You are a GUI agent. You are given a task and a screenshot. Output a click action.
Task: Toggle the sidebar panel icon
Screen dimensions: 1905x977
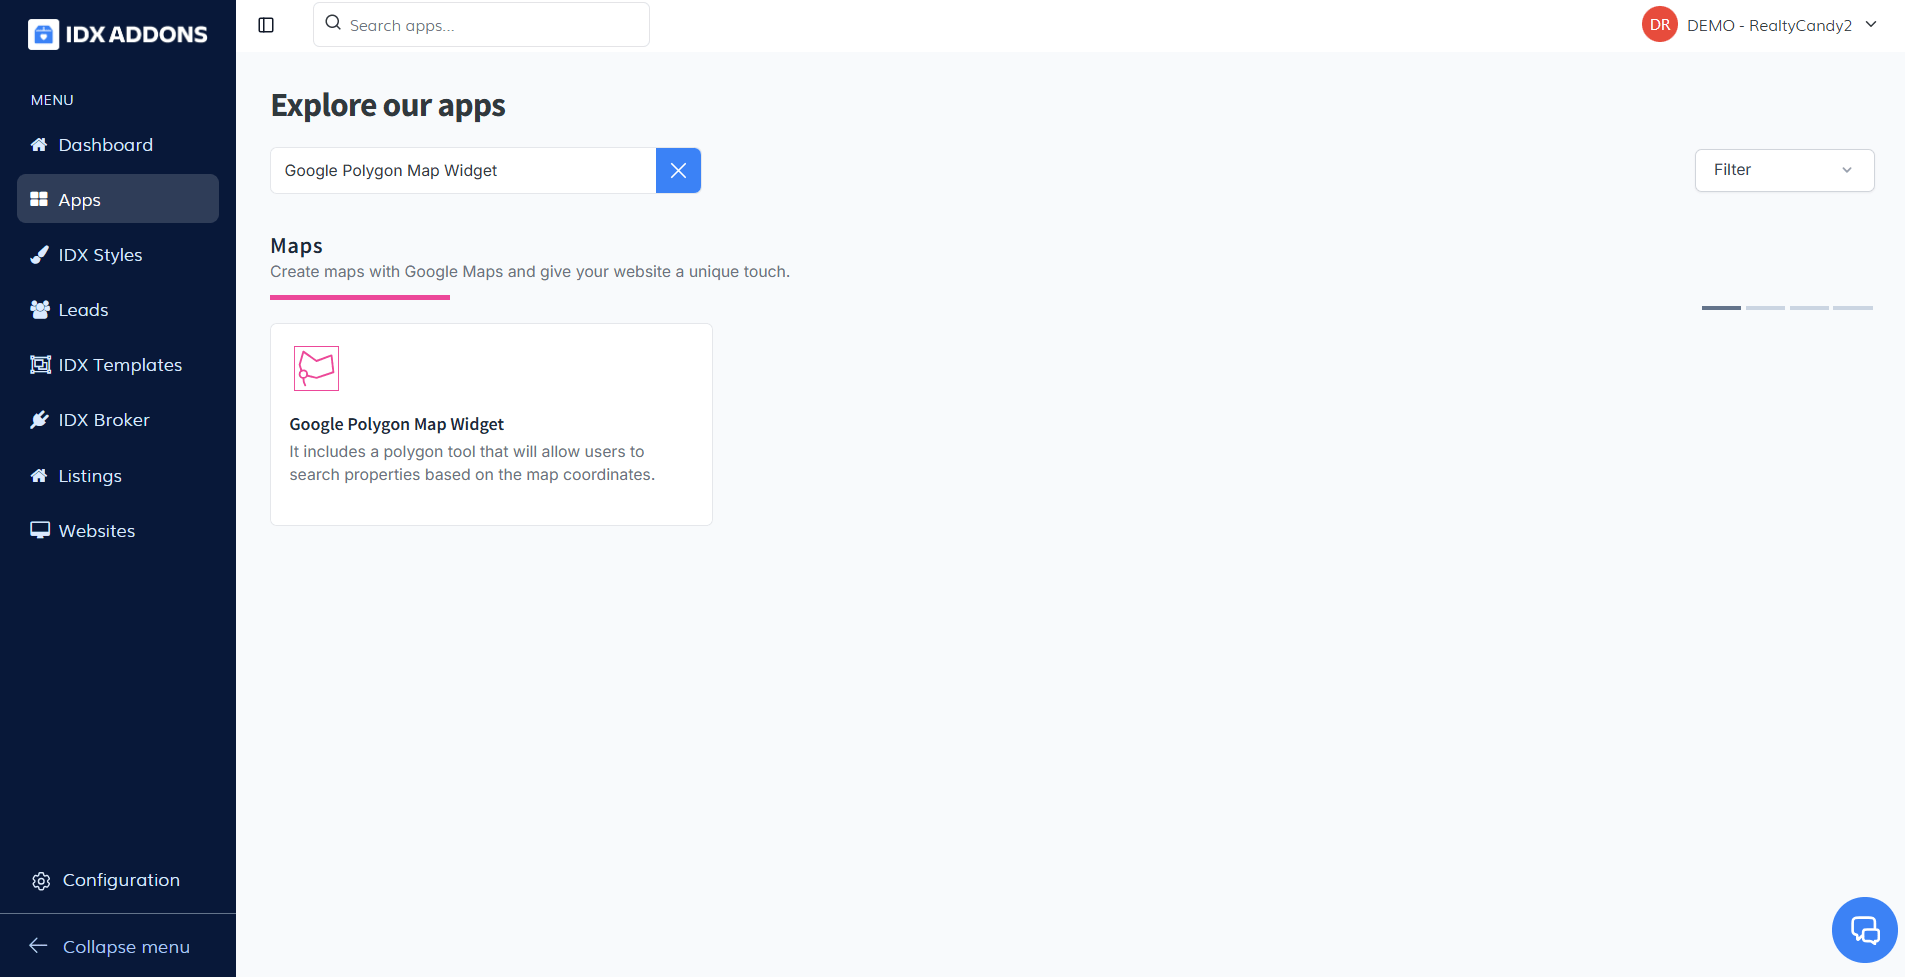click(266, 25)
